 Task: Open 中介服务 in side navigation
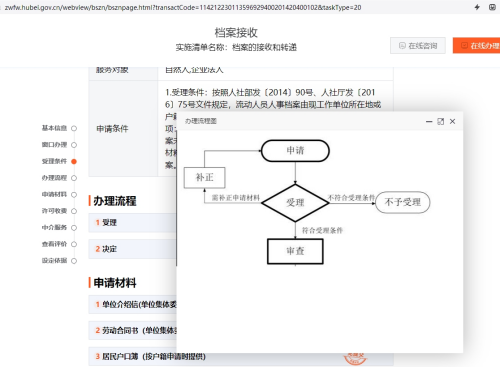(x=59, y=228)
